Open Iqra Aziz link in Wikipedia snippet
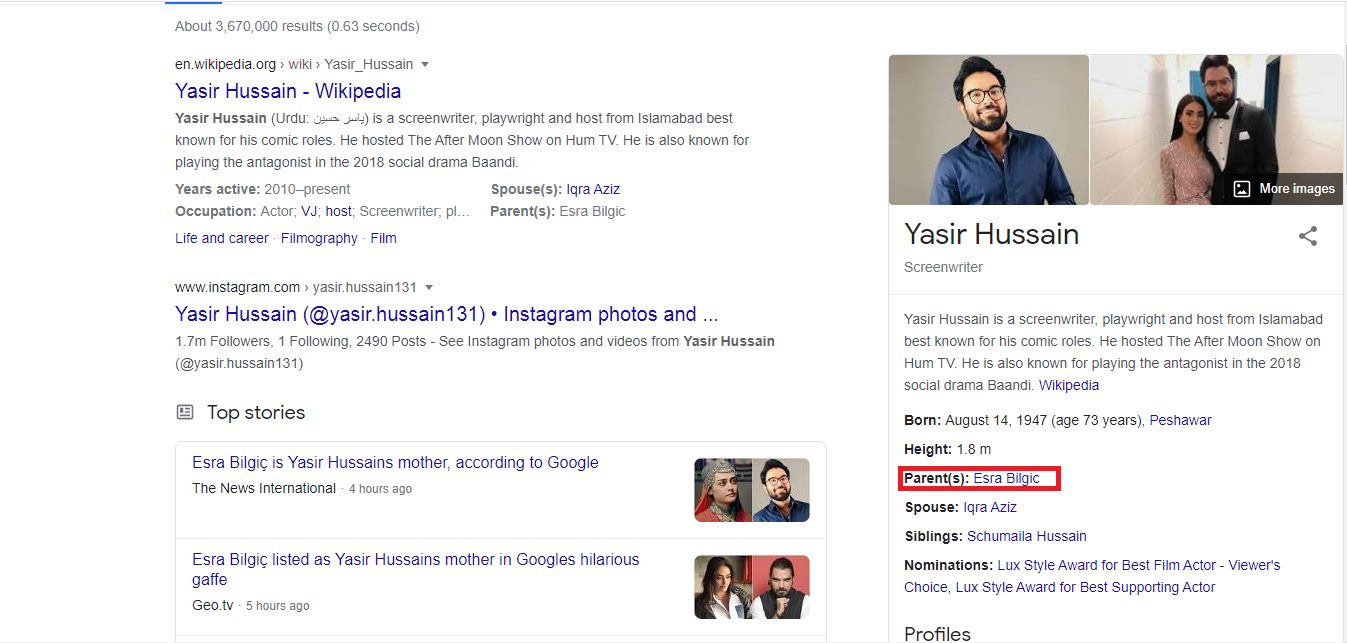This screenshot has width=1347, height=643. pos(593,189)
